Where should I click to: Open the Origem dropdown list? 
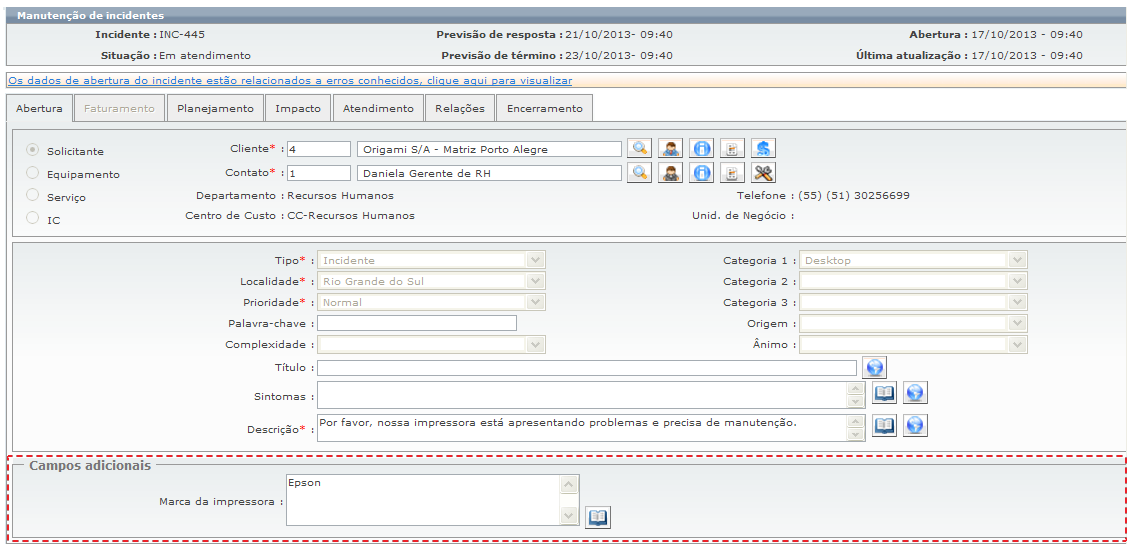(1017, 324)
